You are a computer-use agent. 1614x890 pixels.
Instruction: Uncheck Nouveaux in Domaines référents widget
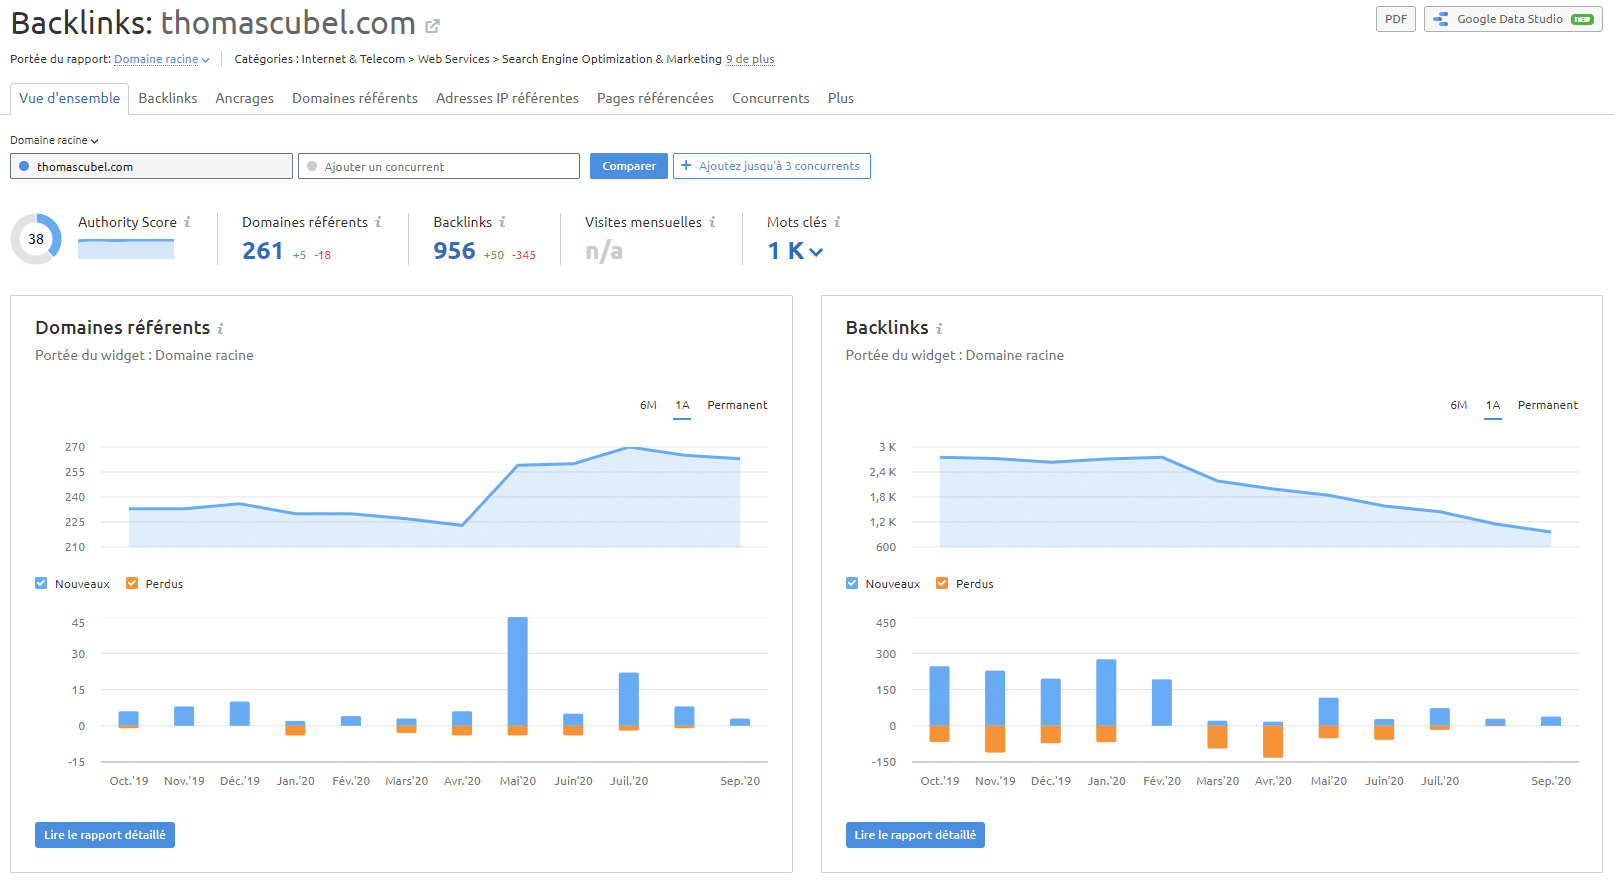coord(41,583)
